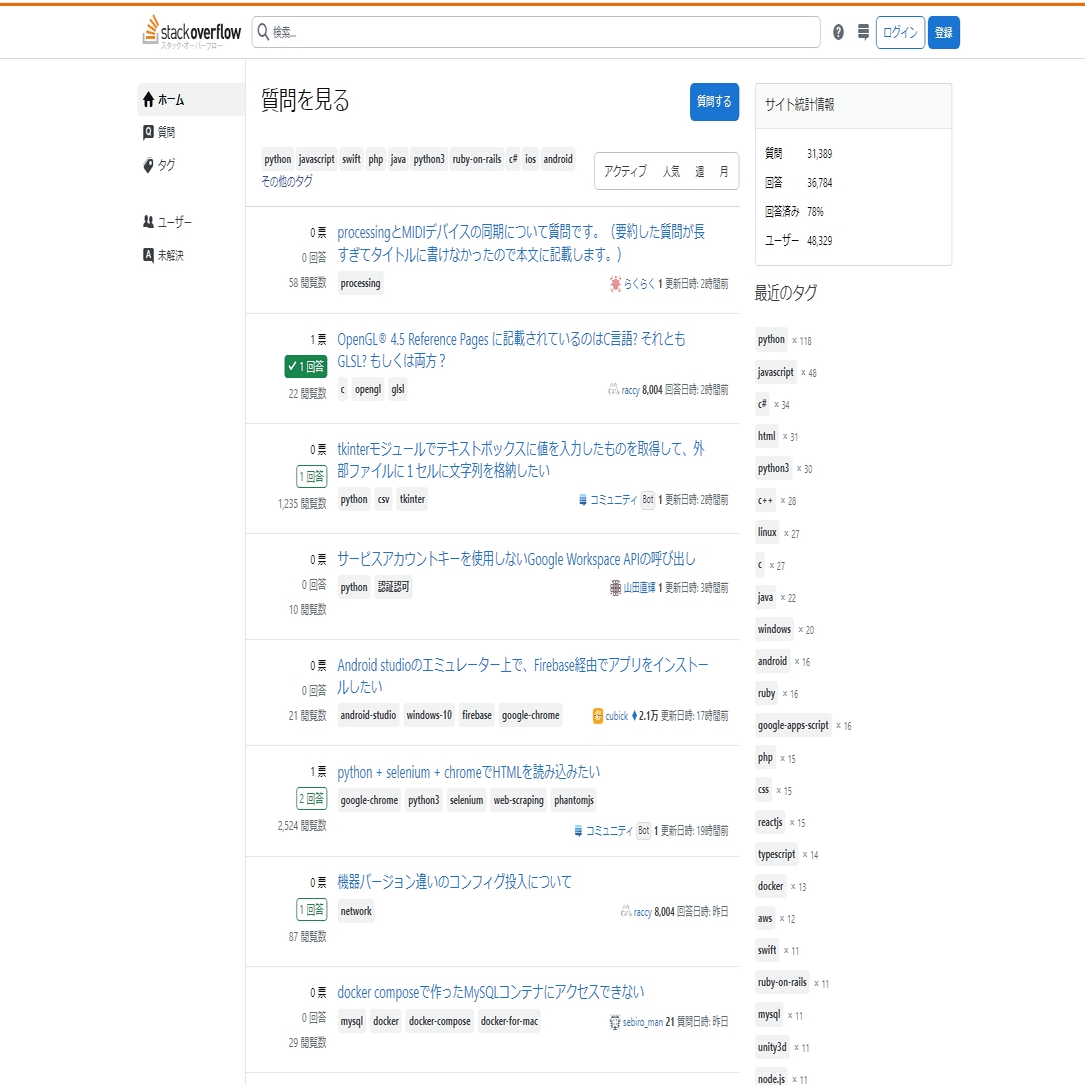Switch to the 人気 sort tab
Image resolution: width=1085 pixels, height=1085 pixels.
coord(671,171)
